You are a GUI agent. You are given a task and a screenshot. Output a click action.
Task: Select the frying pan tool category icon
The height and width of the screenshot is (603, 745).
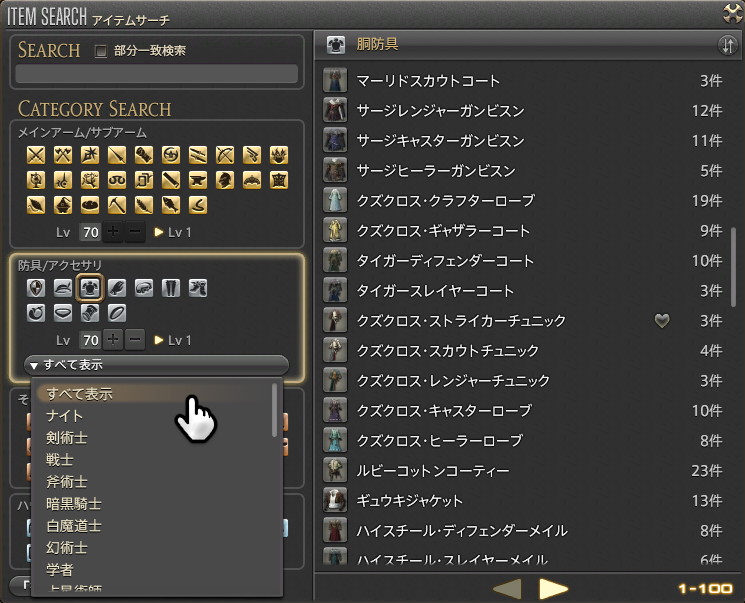[90, 205]
